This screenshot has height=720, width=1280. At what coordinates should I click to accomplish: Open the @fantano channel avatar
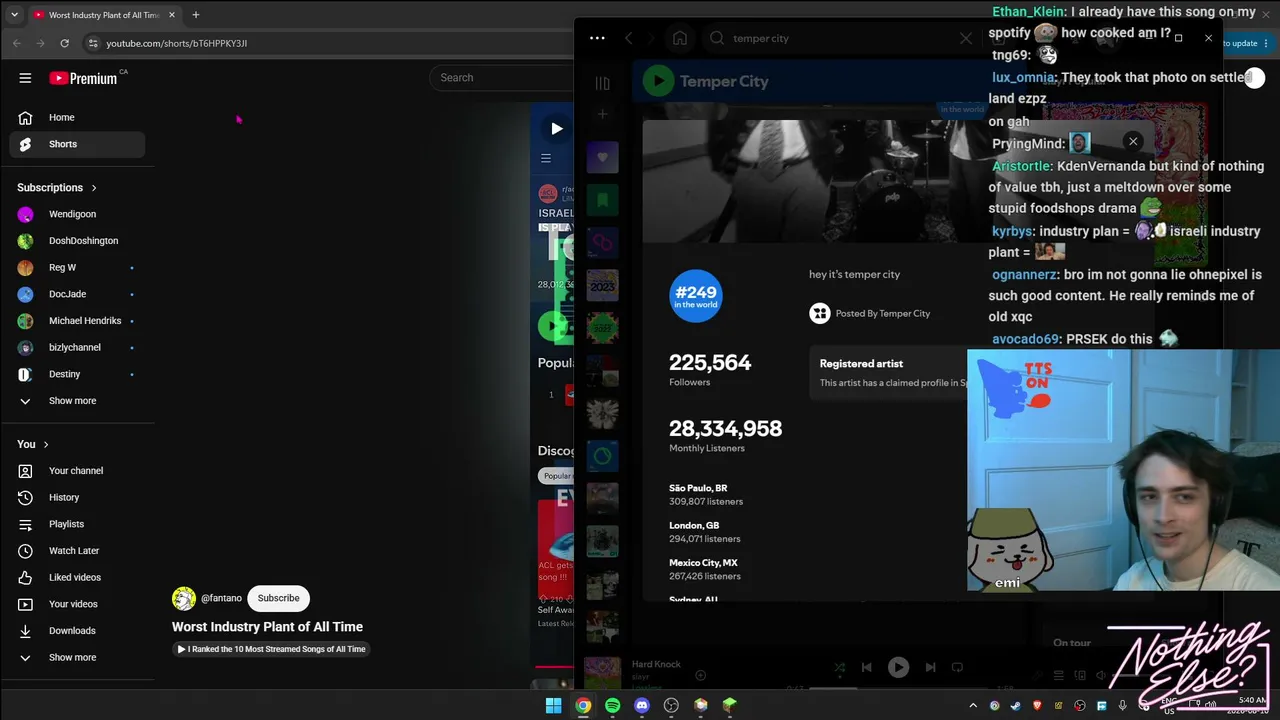tap(184, 598)
